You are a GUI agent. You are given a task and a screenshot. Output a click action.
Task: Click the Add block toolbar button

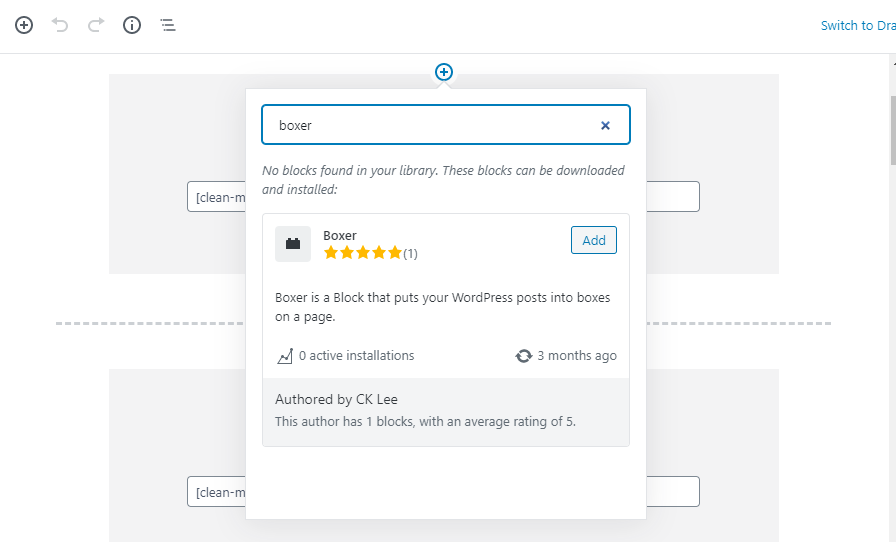24,25
